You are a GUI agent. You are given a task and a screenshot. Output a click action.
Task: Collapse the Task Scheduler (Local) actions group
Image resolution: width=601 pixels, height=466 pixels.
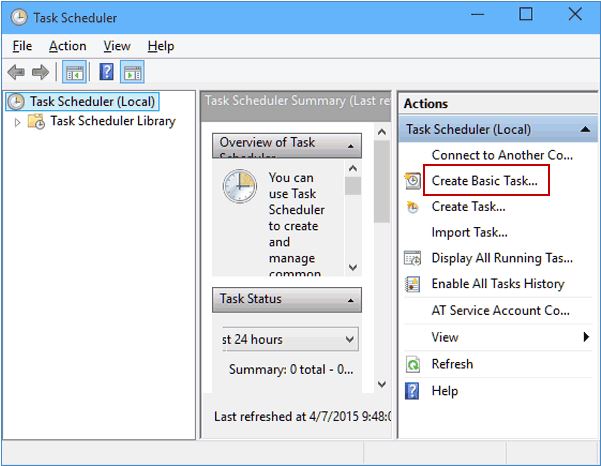coord(583,130)
